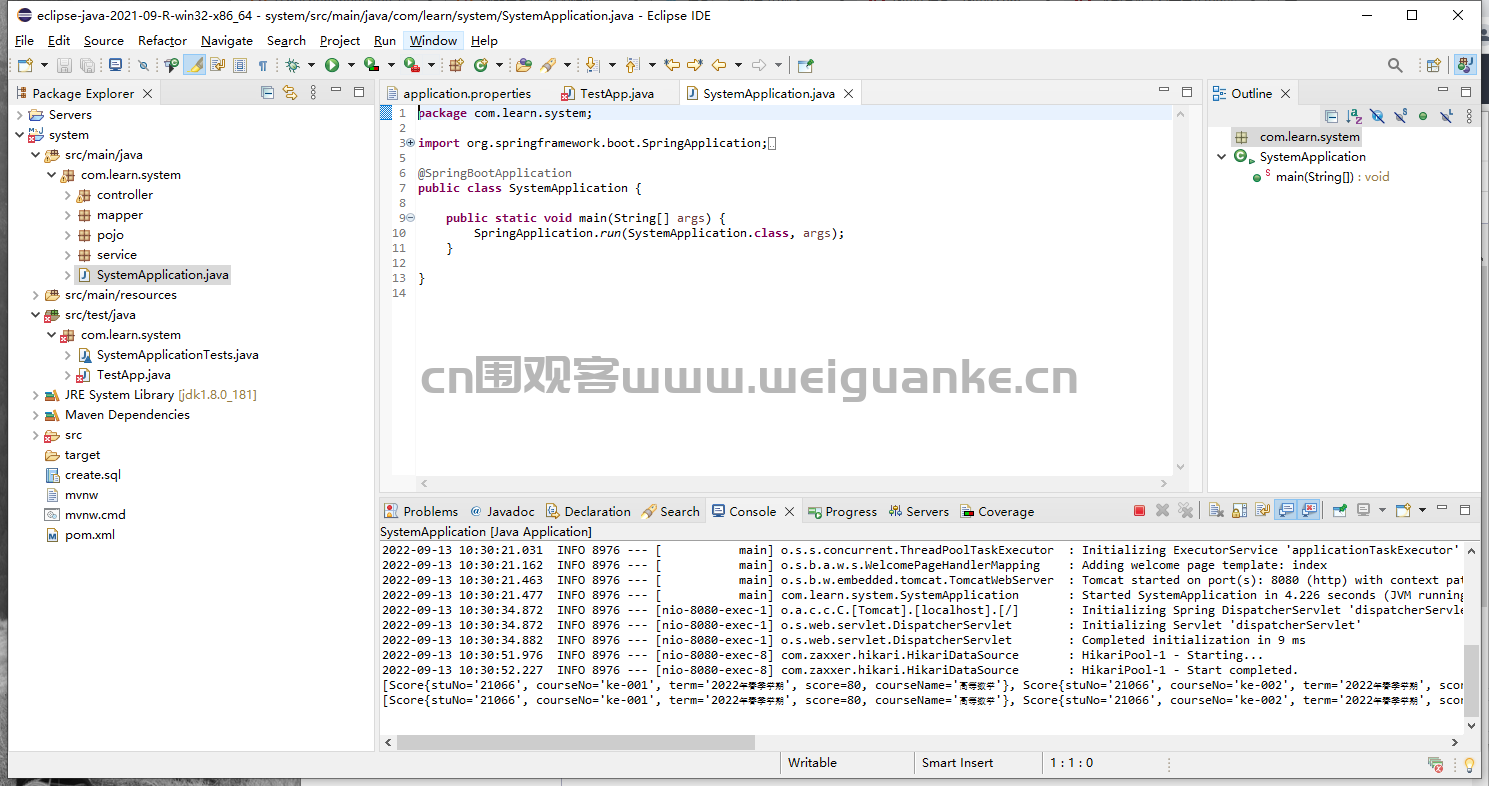Collapse All in Outline view

[1331, 116]
